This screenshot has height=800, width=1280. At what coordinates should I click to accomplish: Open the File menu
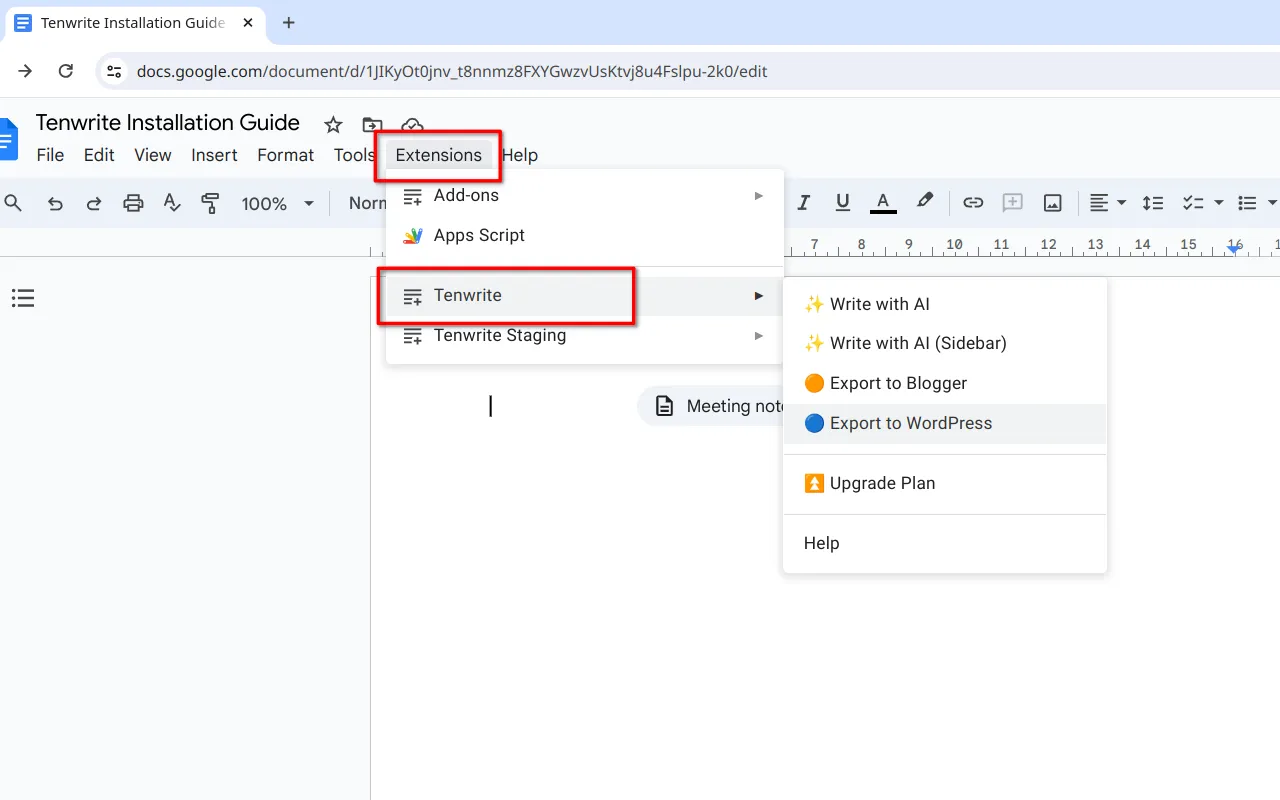(50, 155)
